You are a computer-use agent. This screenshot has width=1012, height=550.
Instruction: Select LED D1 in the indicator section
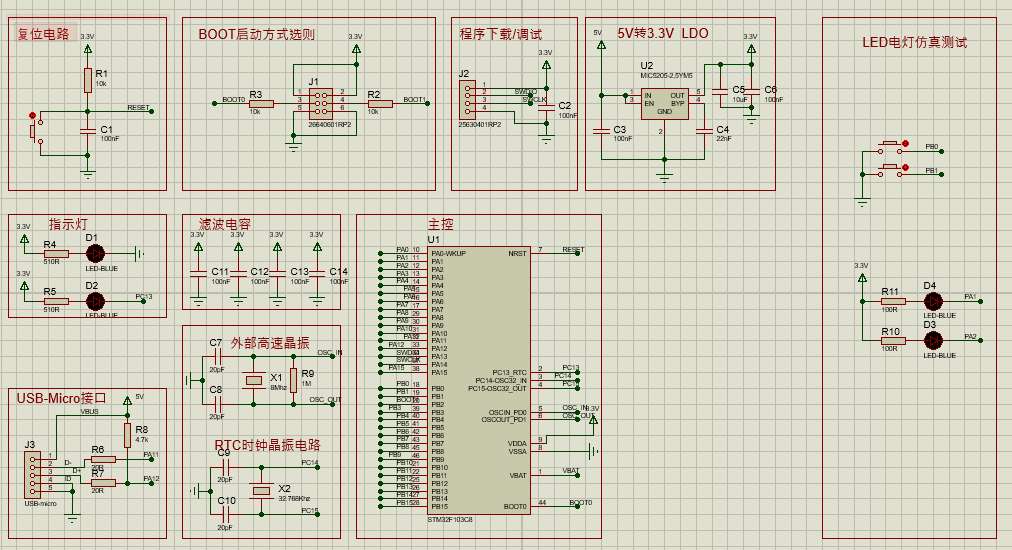click(x=96, y=254)
